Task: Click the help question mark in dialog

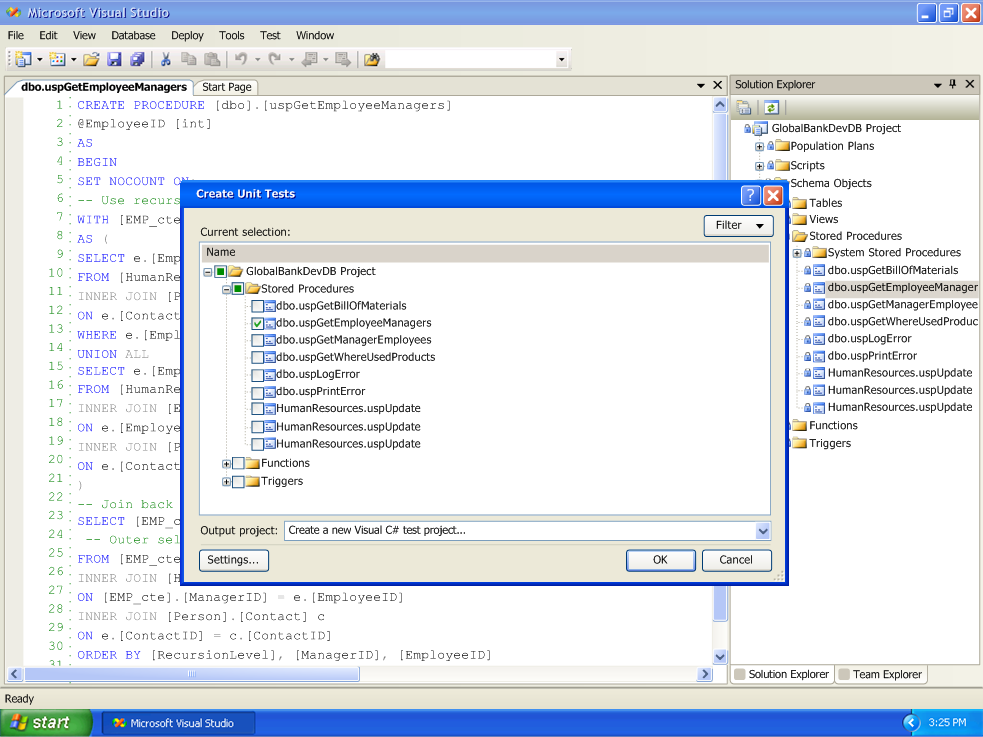Action: point(750,196)
